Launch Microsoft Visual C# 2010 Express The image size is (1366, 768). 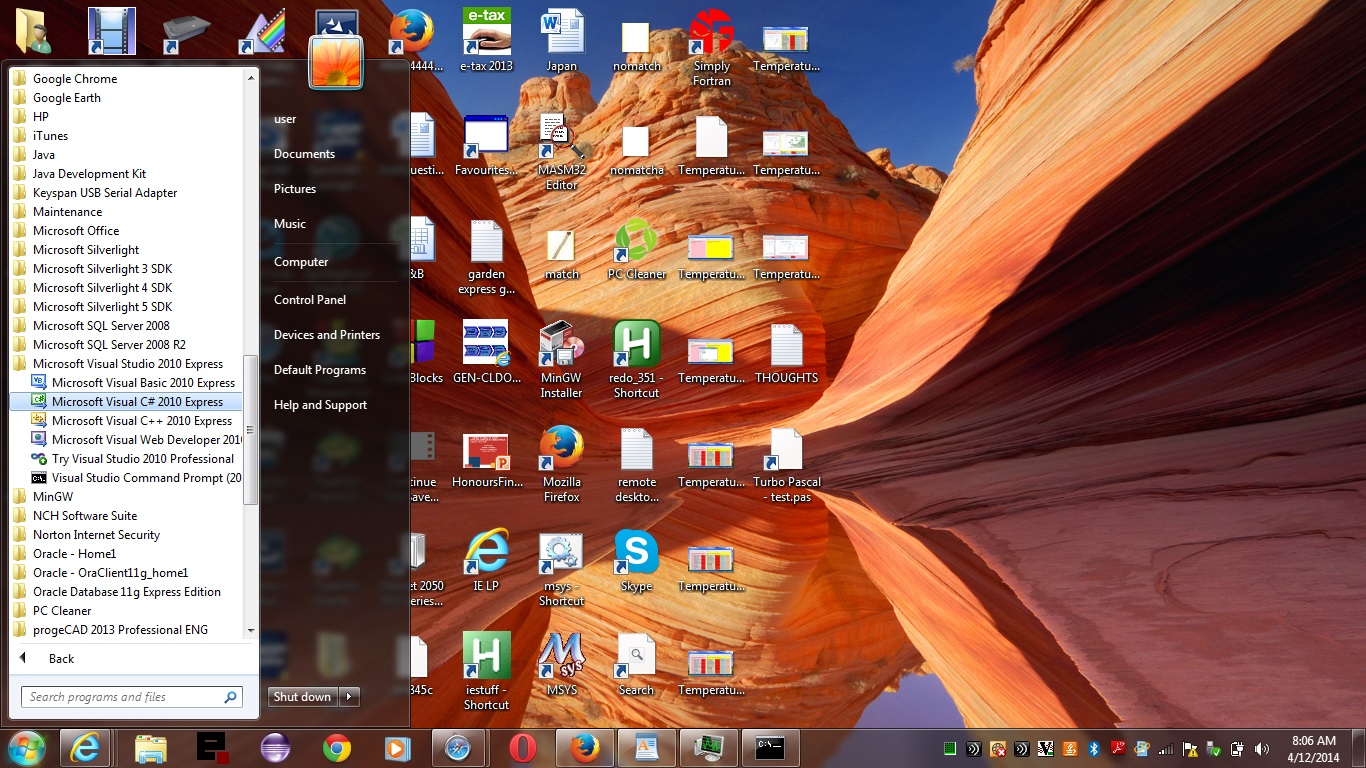(x=137, y=402)
